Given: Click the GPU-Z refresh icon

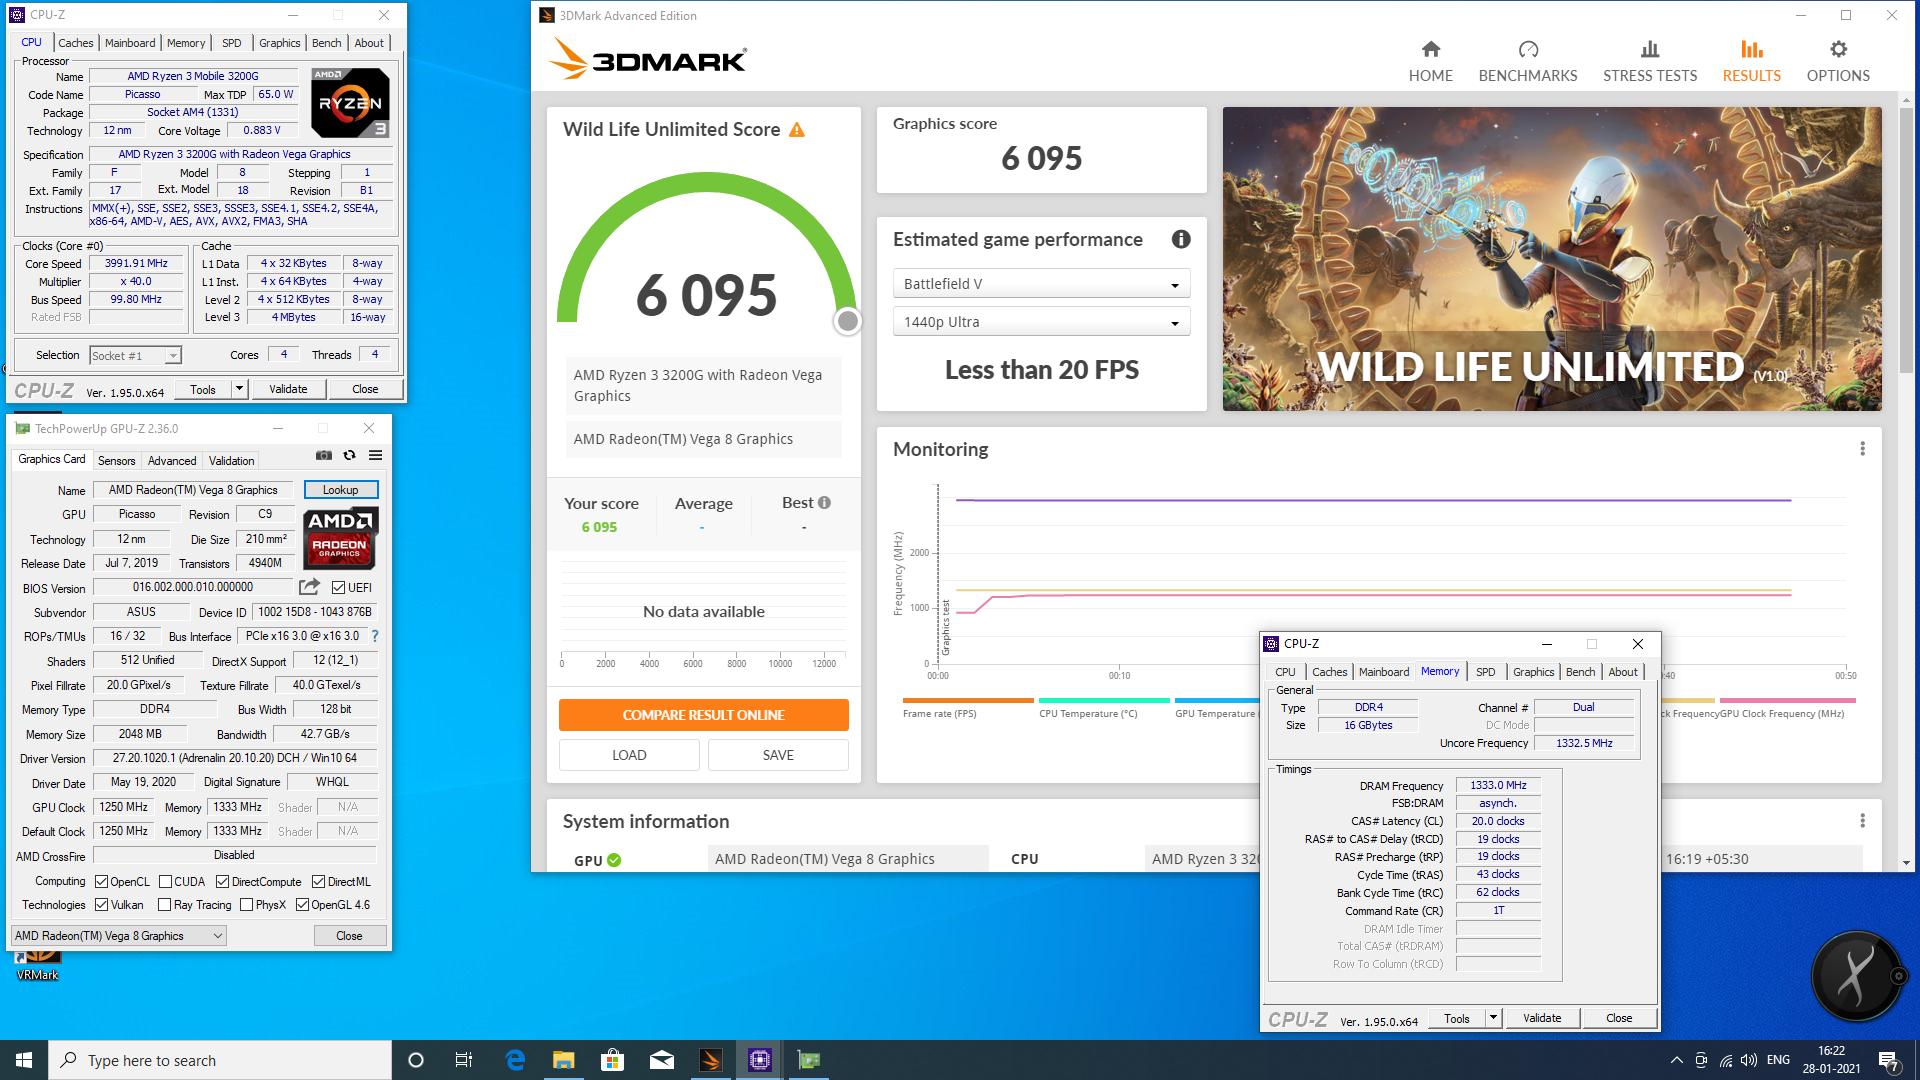Looking at the screenshot, I should click(349, 455).
